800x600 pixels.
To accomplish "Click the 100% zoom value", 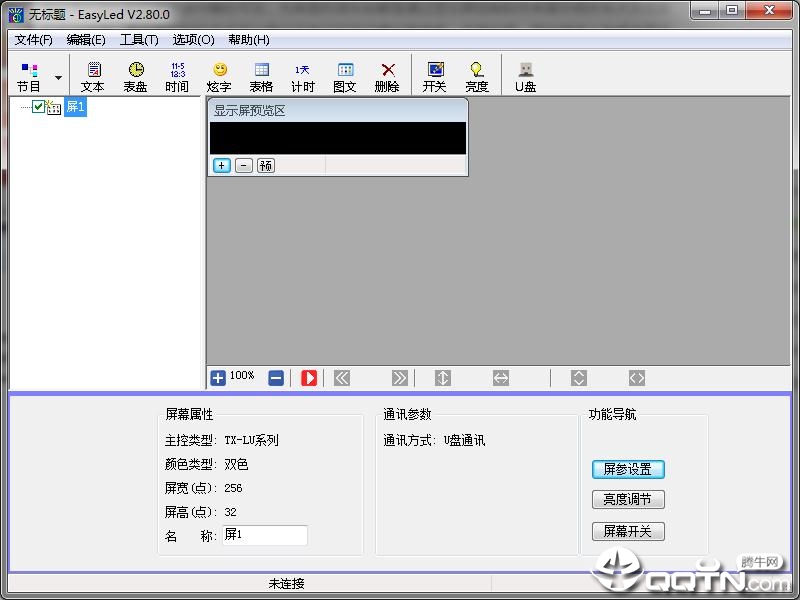I will pyautogui.click(x=242, y=376).
